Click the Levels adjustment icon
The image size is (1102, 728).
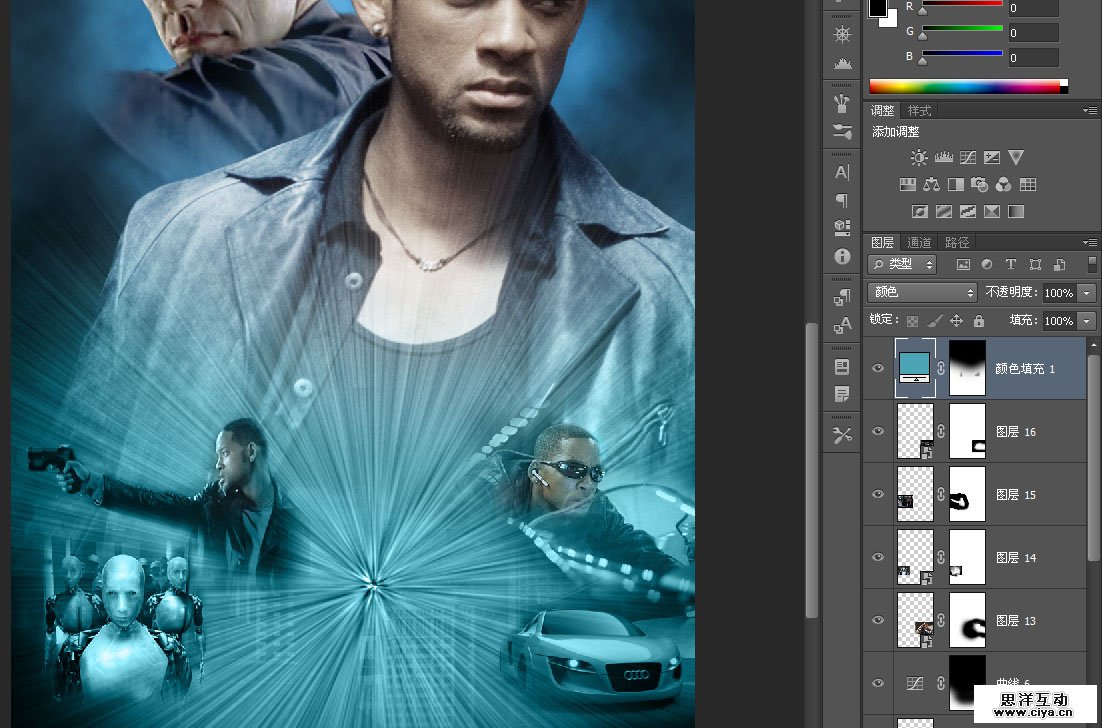tap(943, 158)
